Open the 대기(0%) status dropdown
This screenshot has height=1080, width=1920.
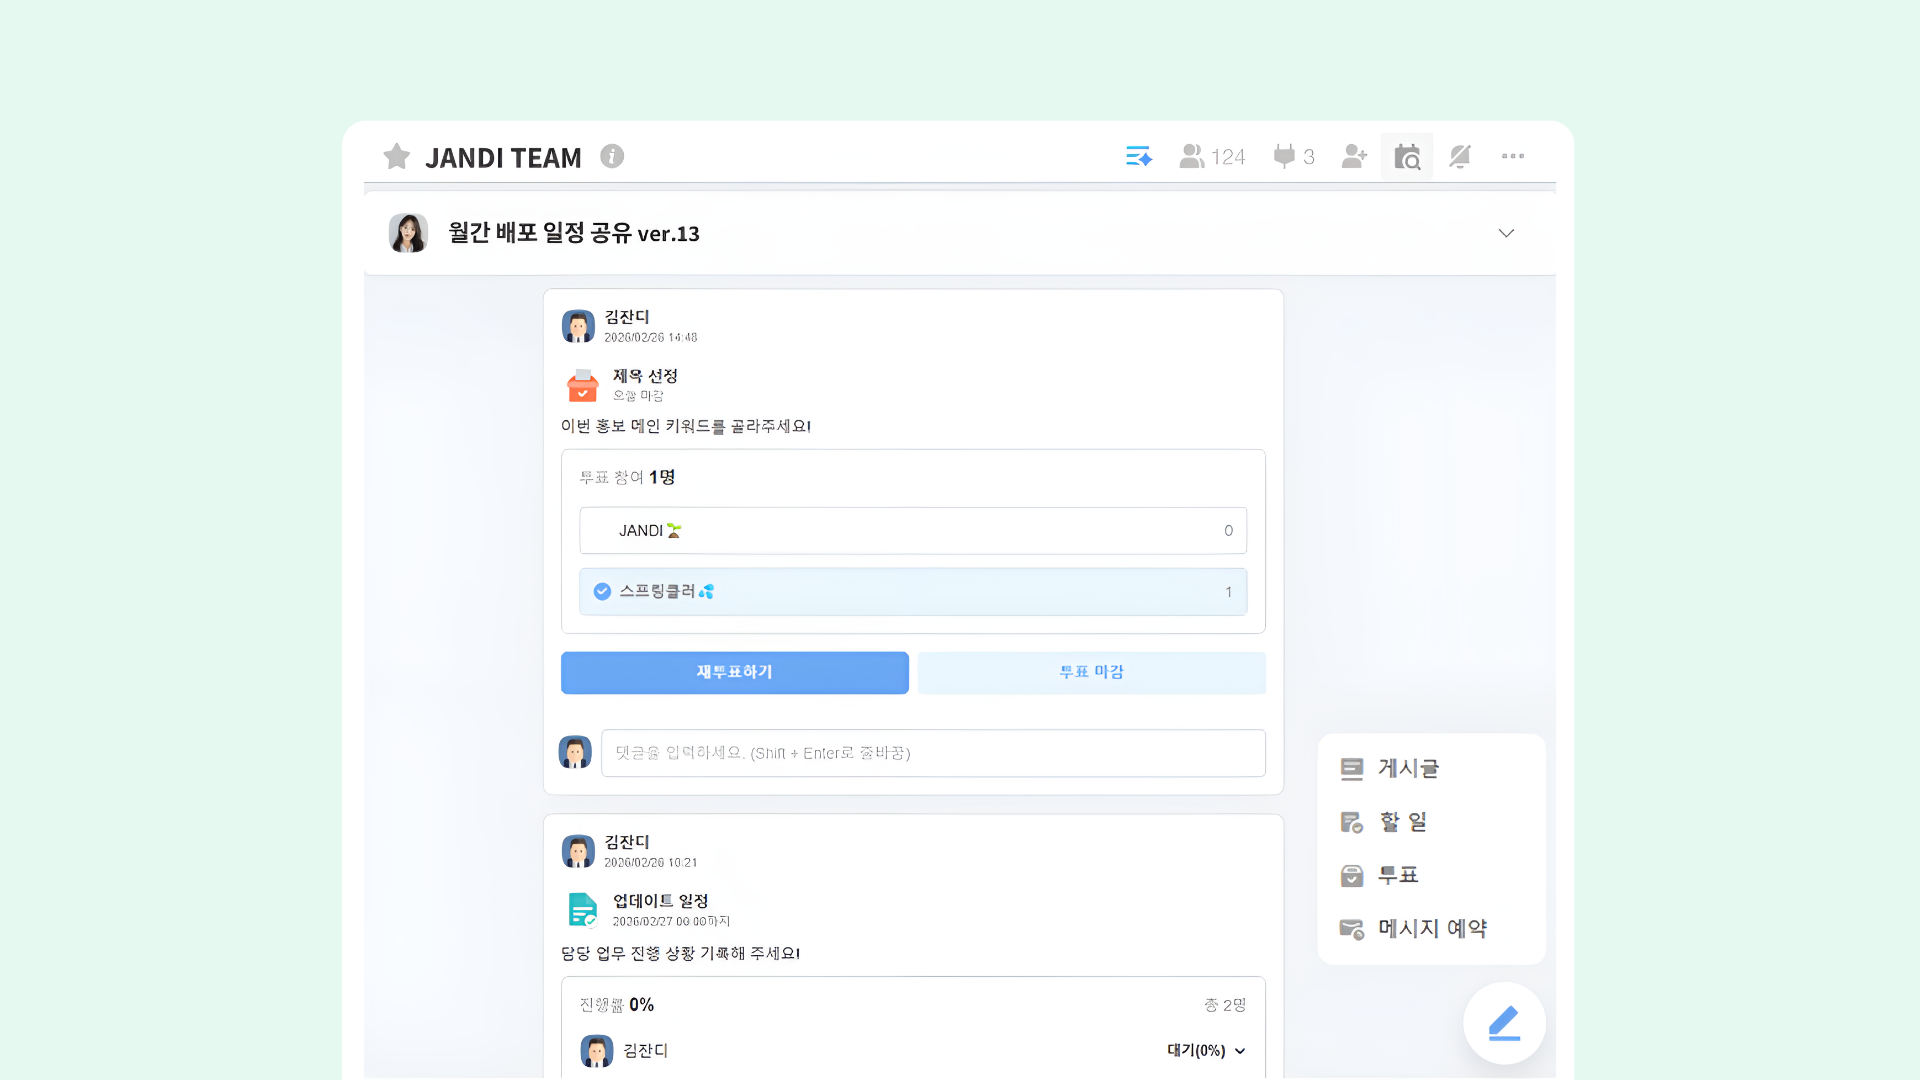(1207, 1051)
